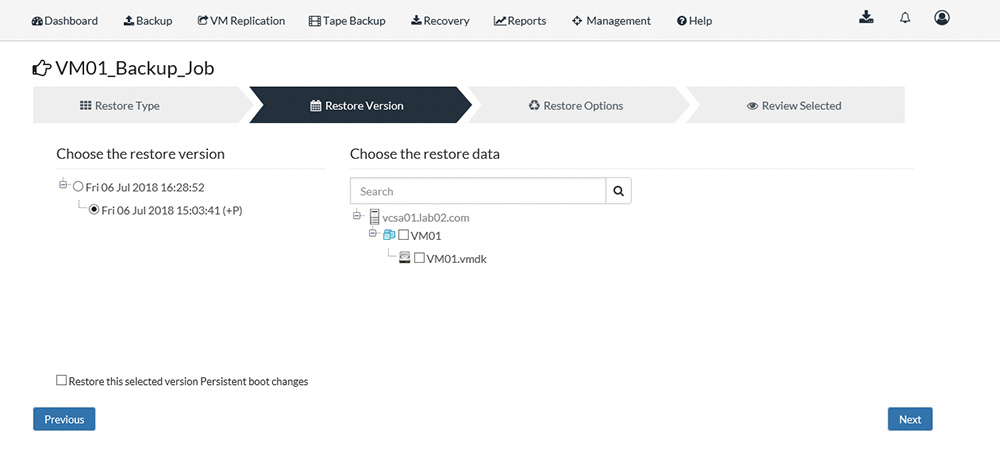Screen dimensions: 1000x467
Task: Open the user account icon
Action: (x=941, y=18)
